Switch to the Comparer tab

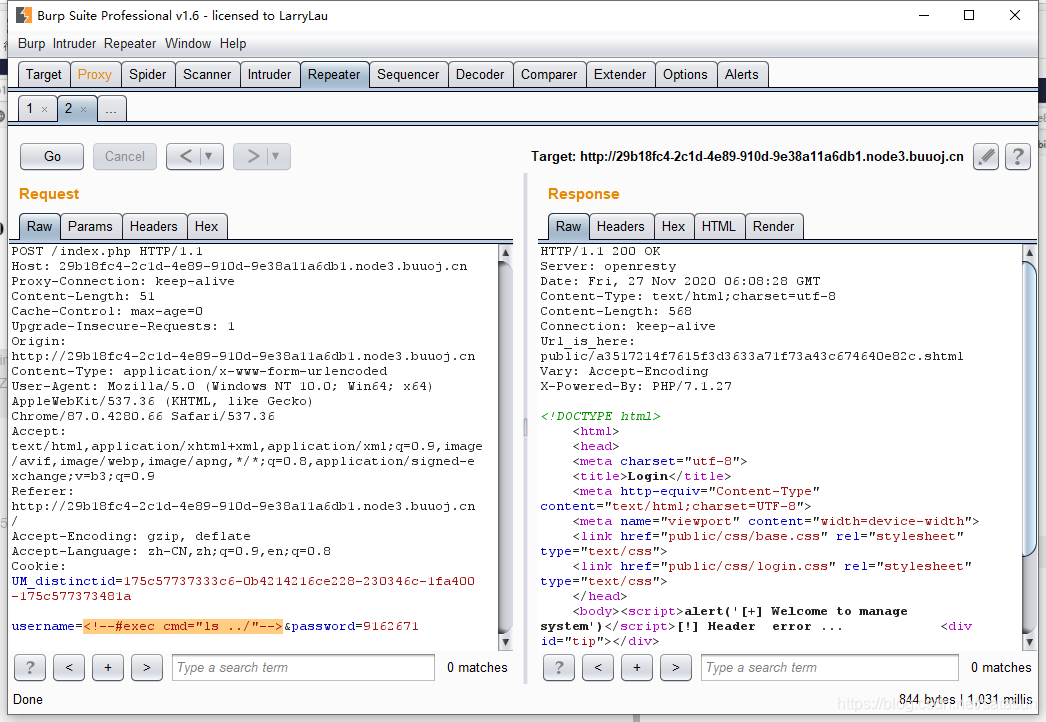548,75
